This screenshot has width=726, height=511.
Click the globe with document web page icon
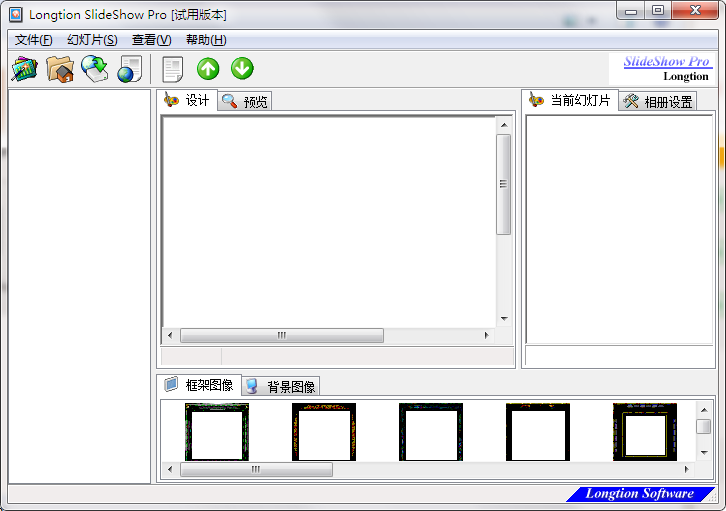pos(130,69)
